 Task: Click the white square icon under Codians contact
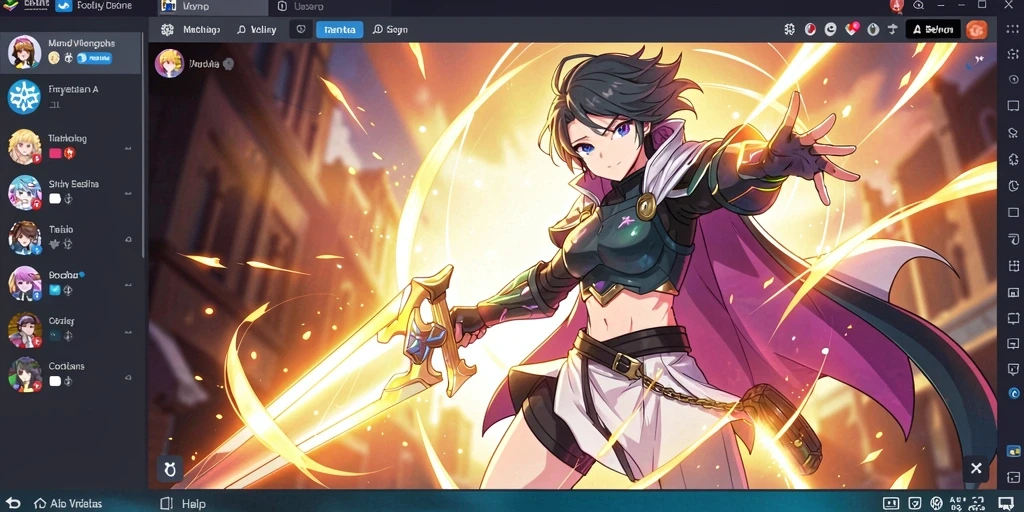(x=55, y=381)
